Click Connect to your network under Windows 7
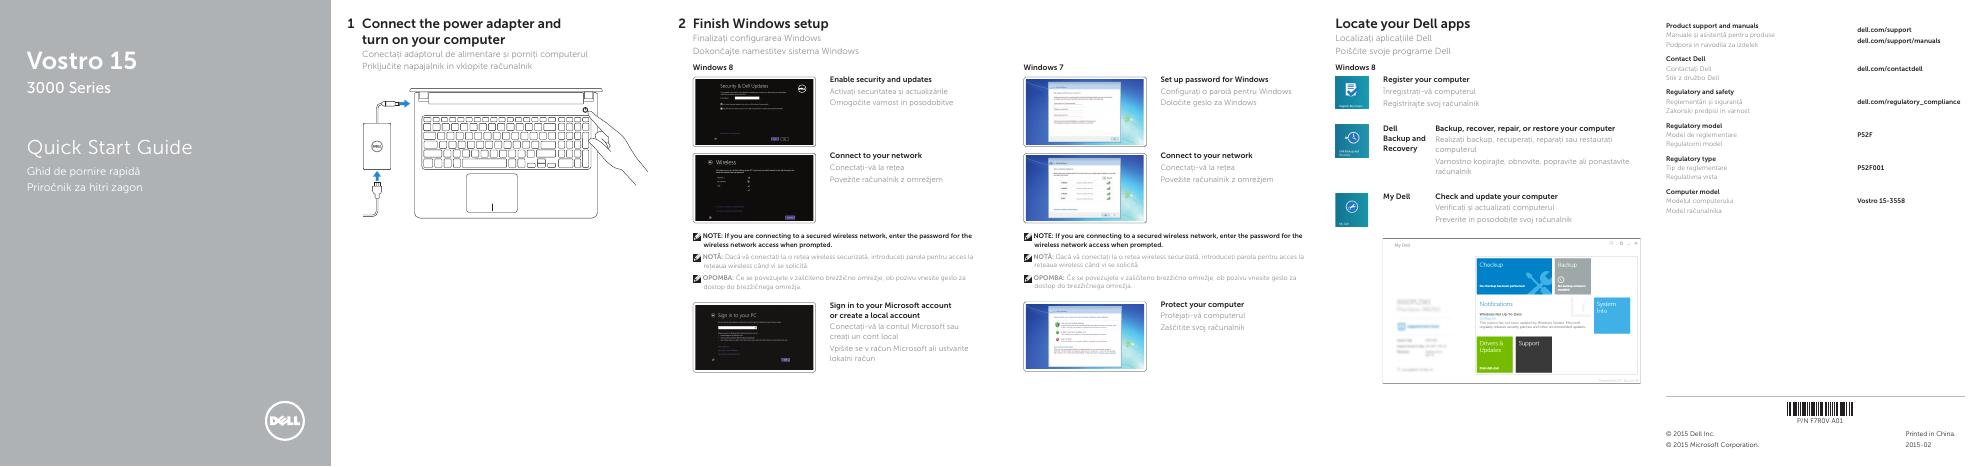1985x467 pixels. [1206, 156]
